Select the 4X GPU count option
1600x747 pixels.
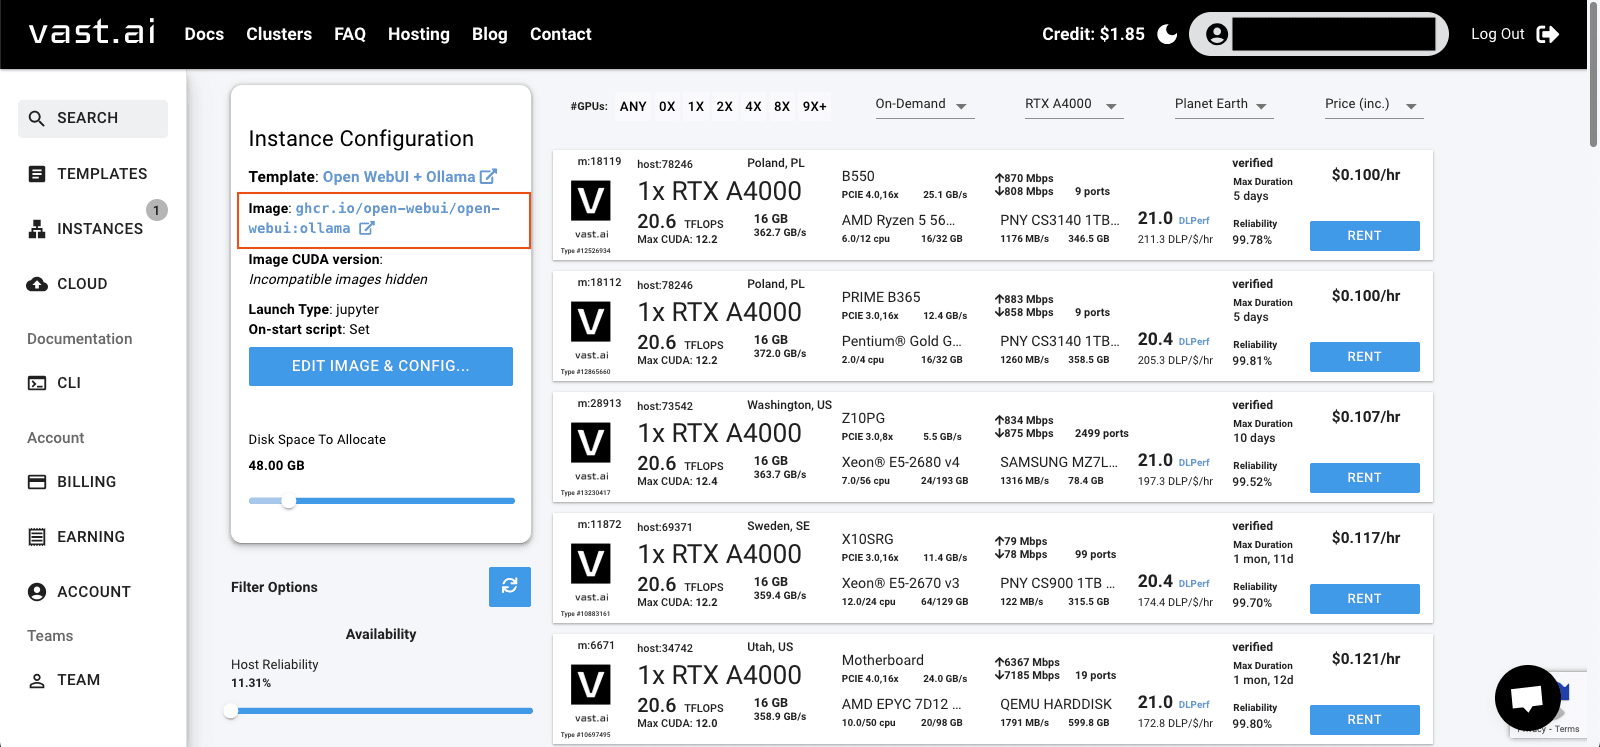[753, 106]
